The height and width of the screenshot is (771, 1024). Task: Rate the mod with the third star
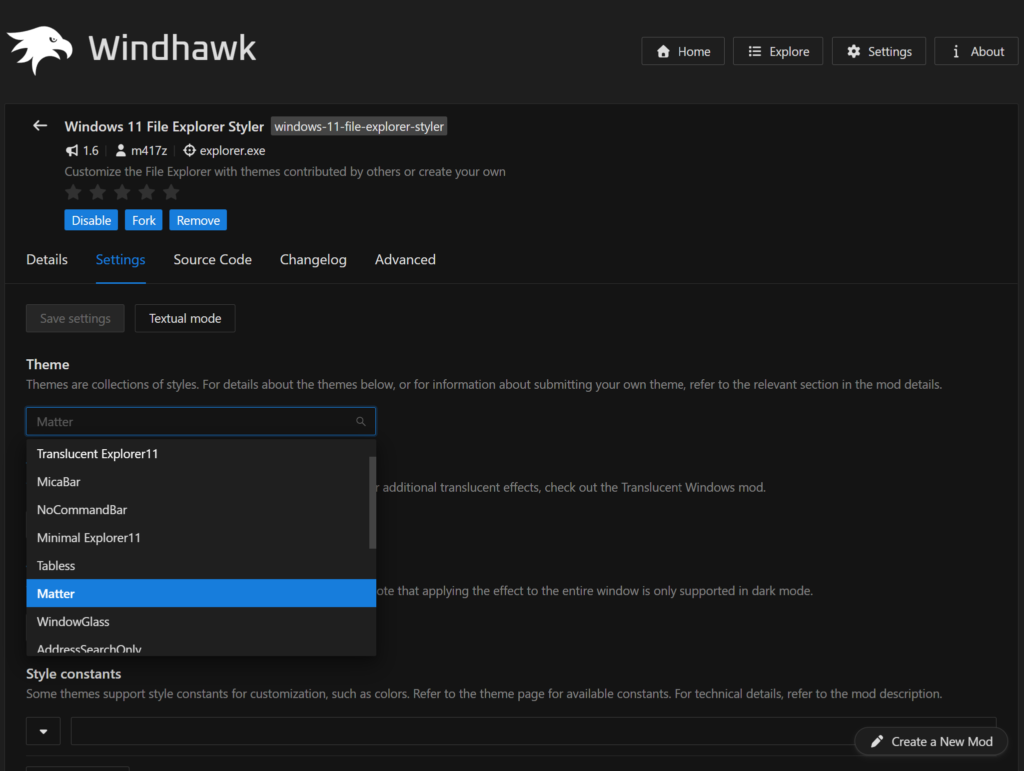pos(122,192)
